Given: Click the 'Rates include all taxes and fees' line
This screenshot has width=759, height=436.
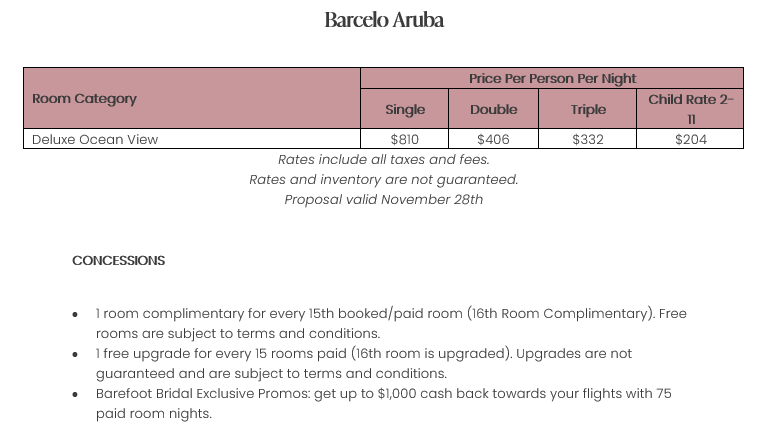Looking at the screenshot, I should click(384, 160).
